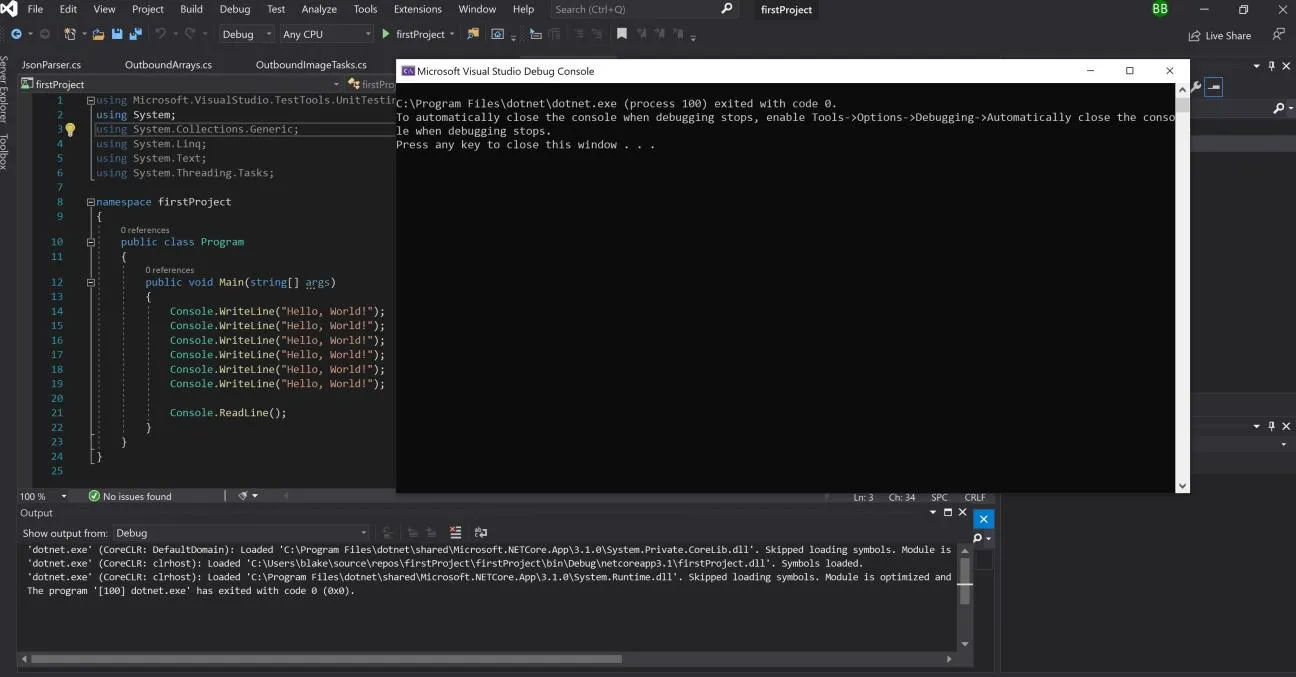Click the Open File folder icon
Screen dimensions: 1296x677
[98, 34]
